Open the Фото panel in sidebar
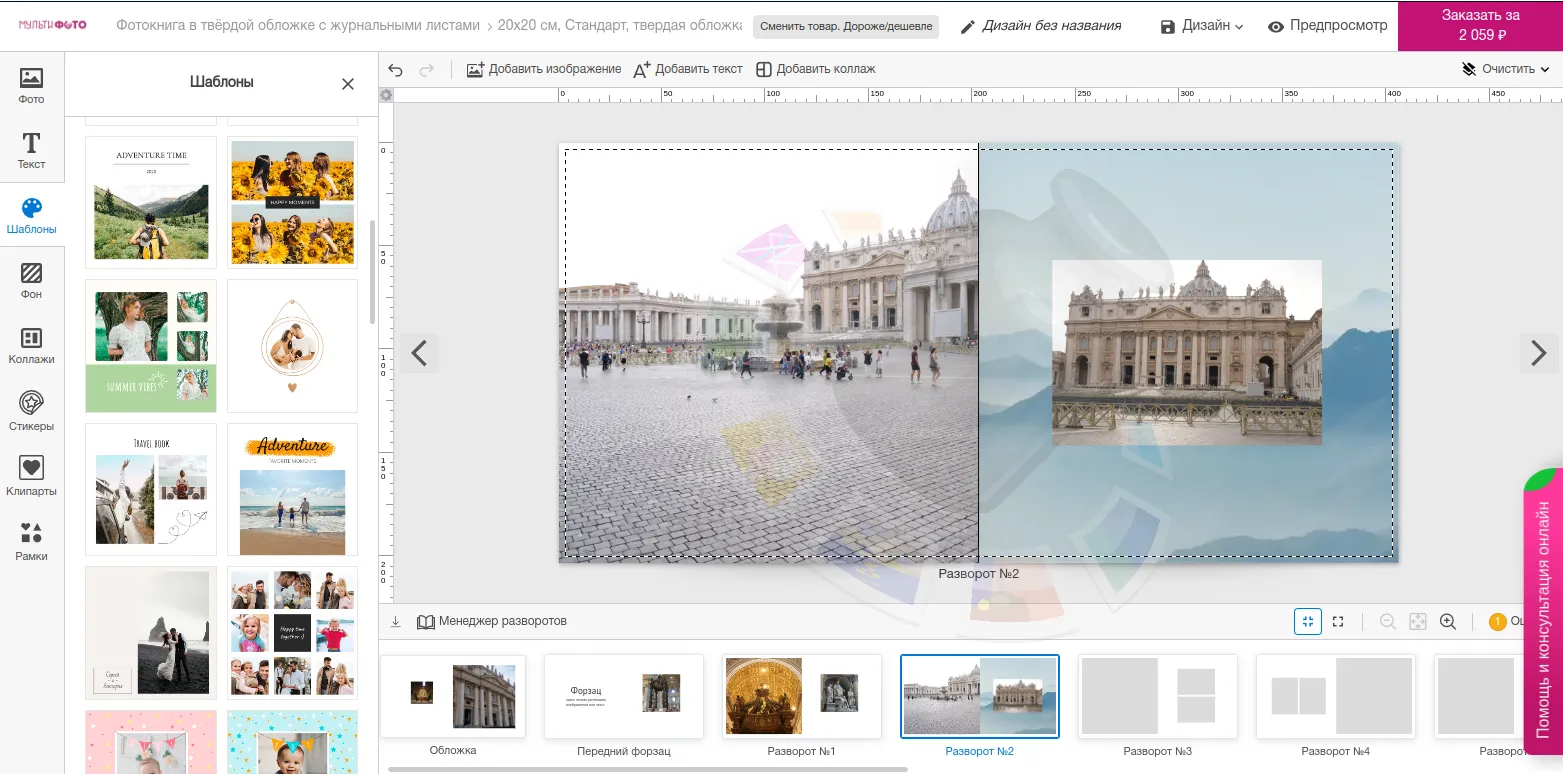 [x=31, y=86]
